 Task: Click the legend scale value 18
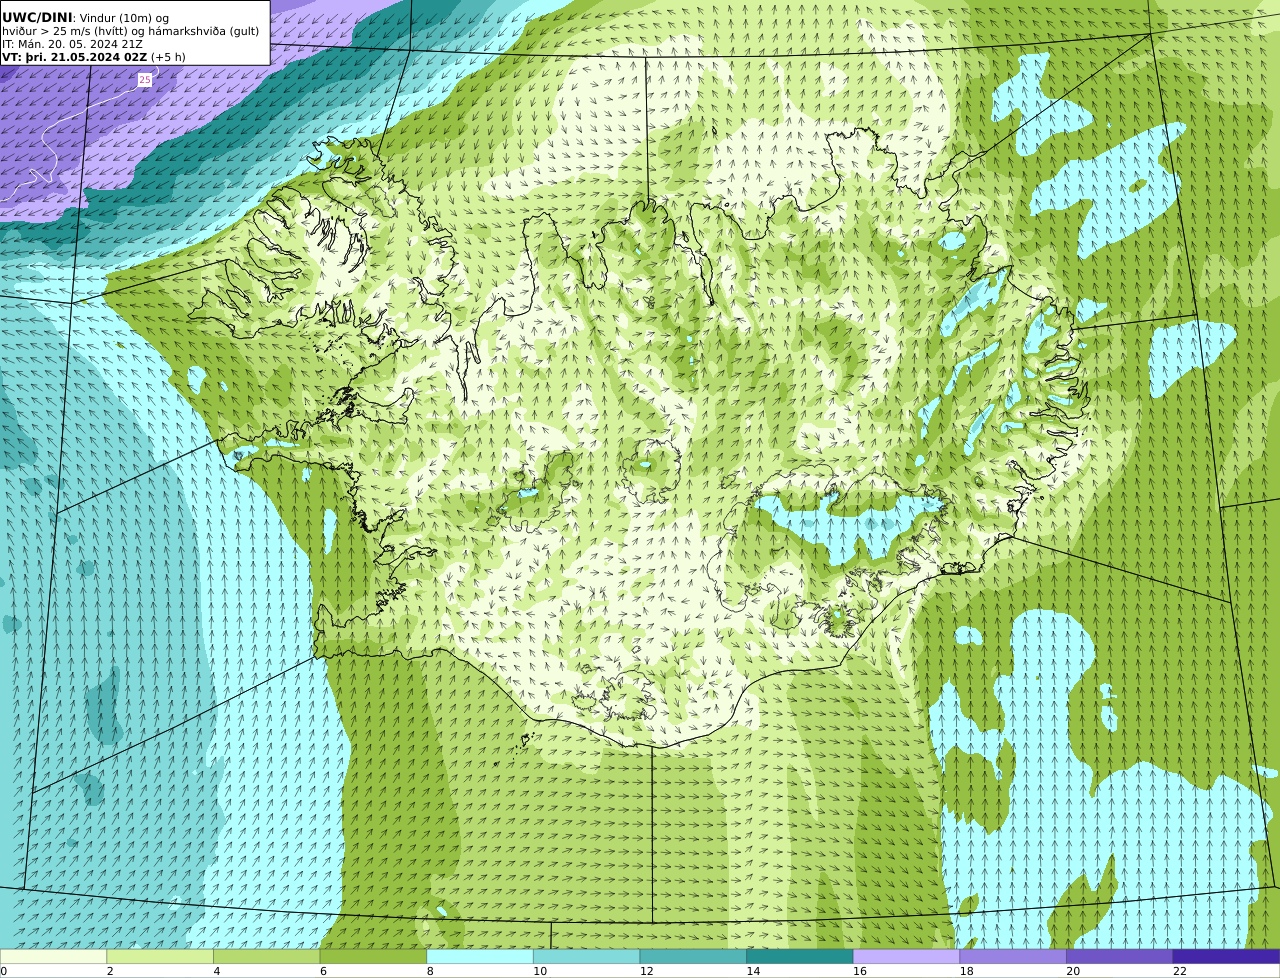966,971
